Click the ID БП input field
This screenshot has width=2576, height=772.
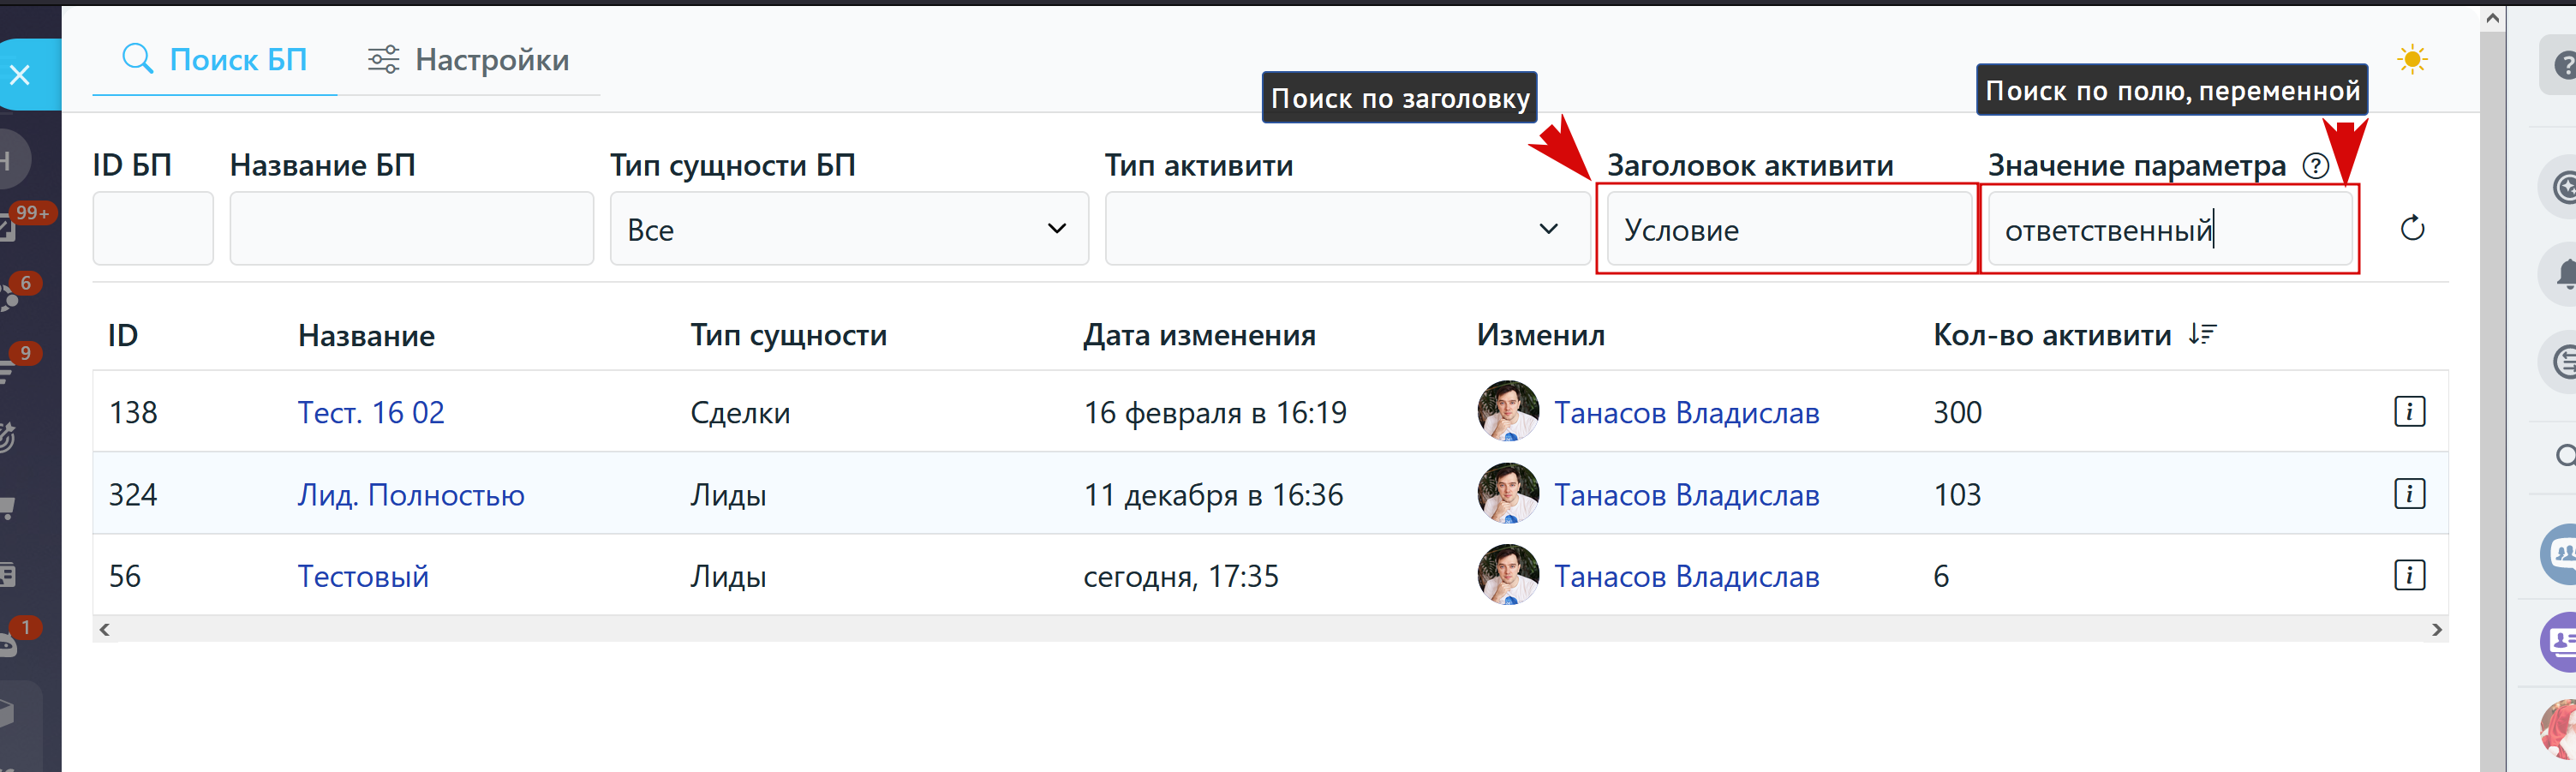(153, 229)
